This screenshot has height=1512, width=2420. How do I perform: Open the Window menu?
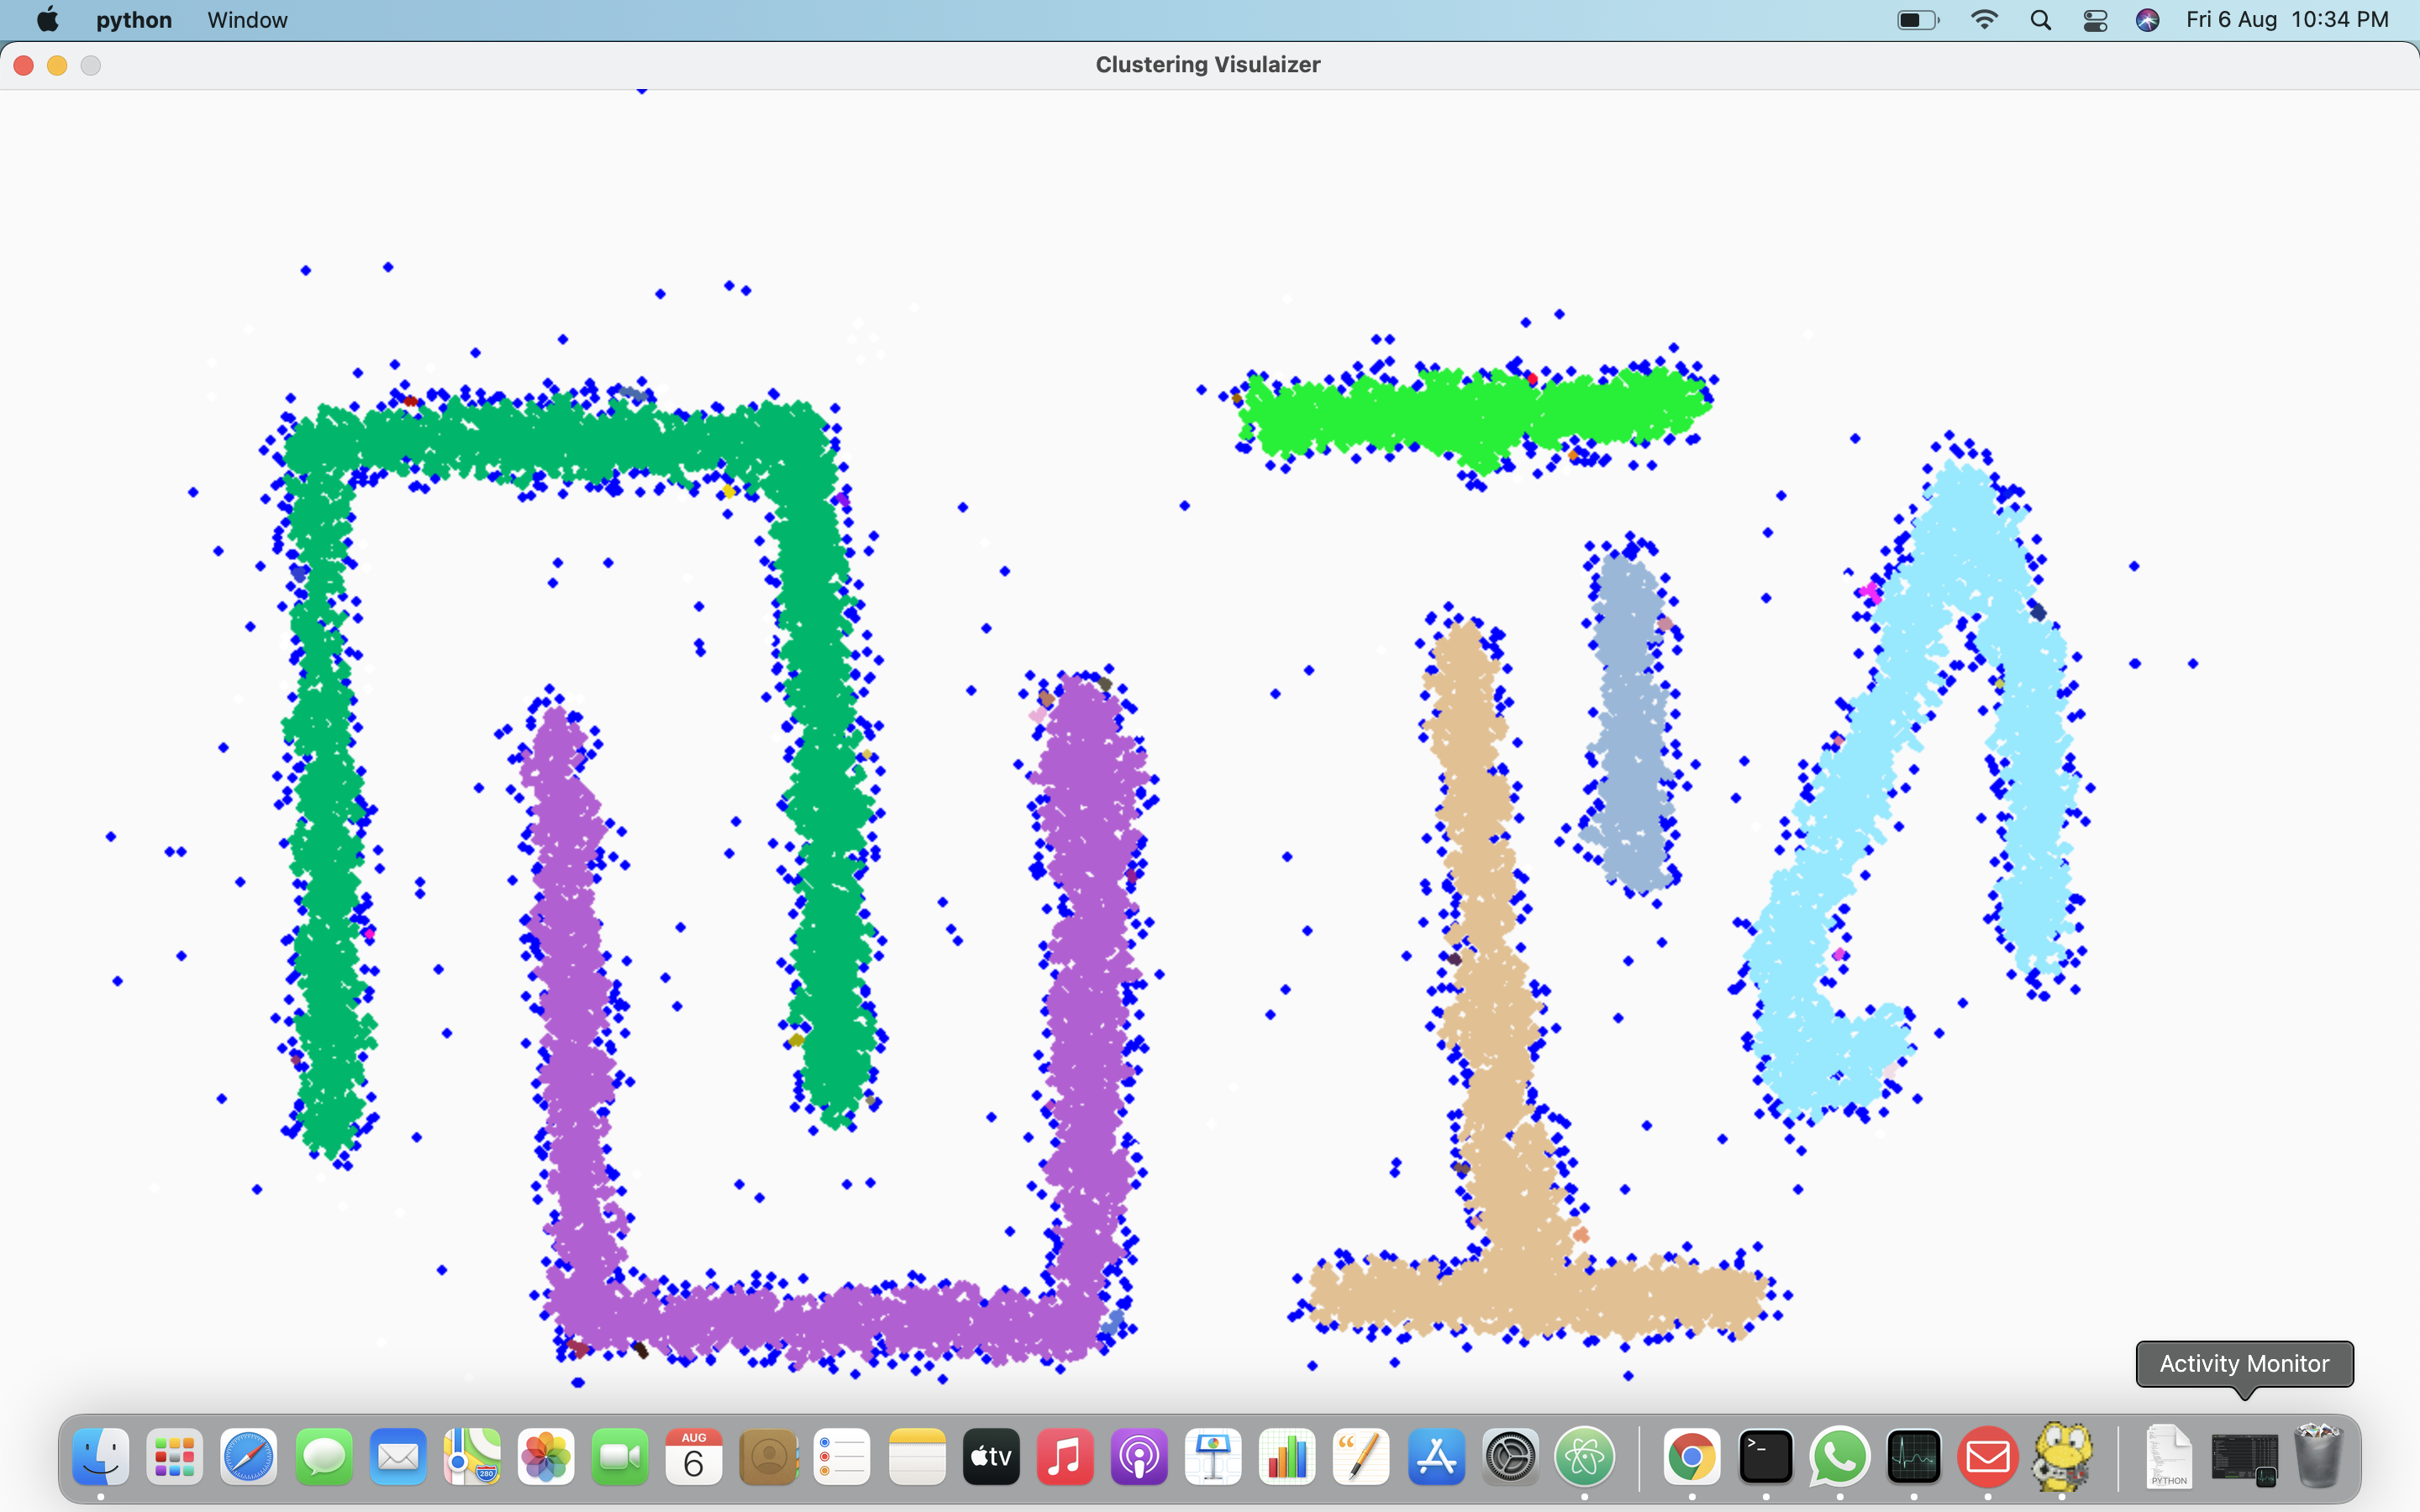tap(246, 19)
